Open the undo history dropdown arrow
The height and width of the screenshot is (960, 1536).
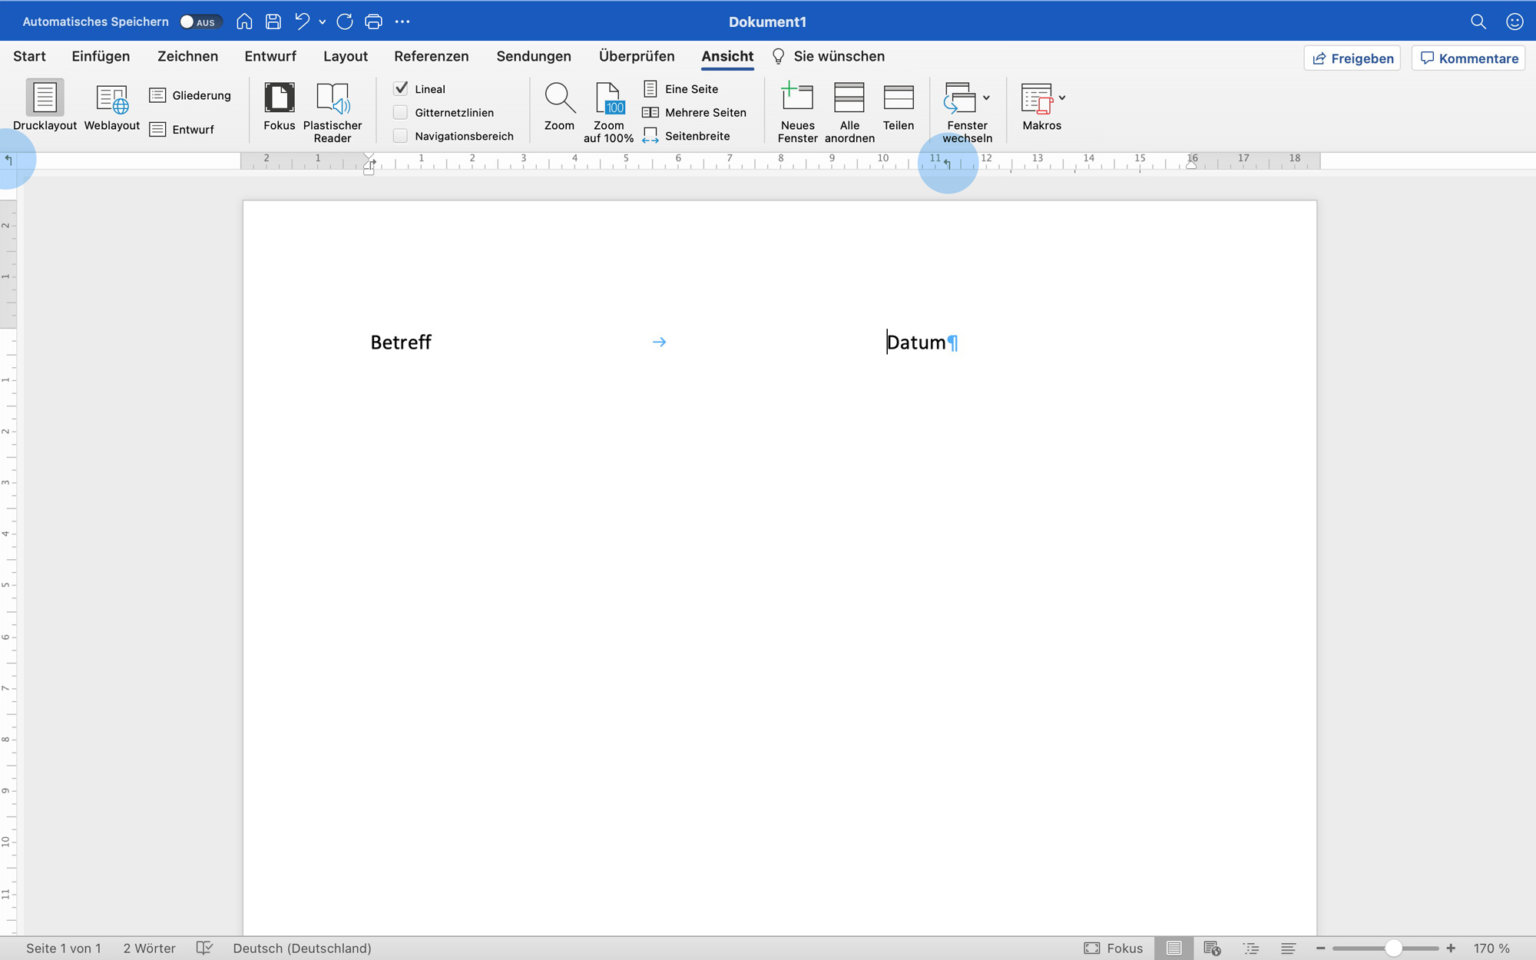(x=322, y=22)
